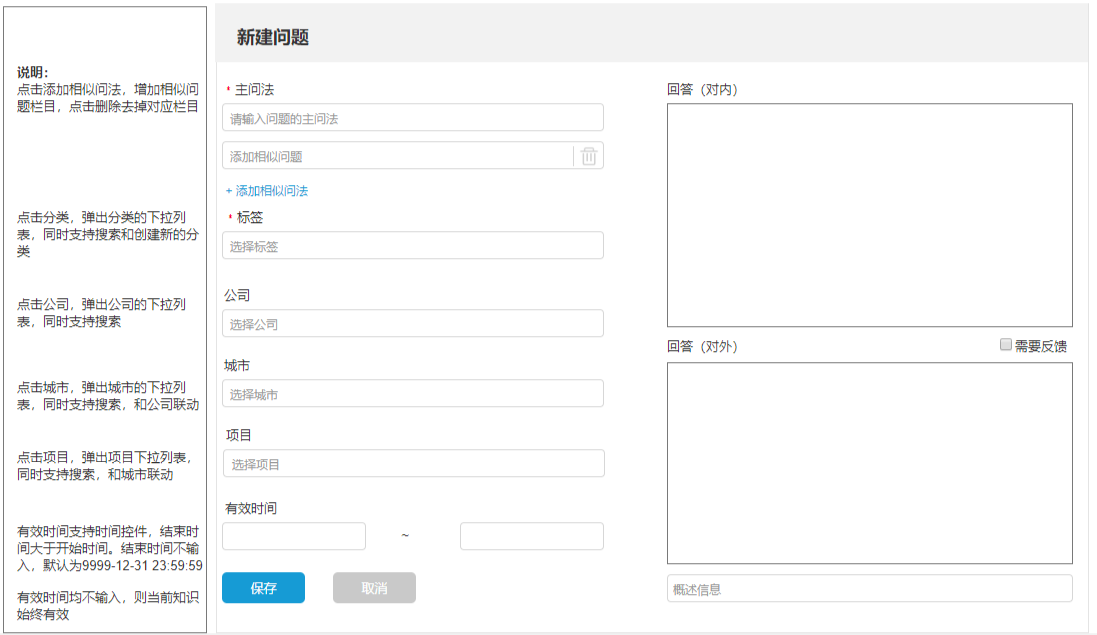Open the 选择标签 dropdown
This screenshot has width=1097, height=635.
point(412,246)
